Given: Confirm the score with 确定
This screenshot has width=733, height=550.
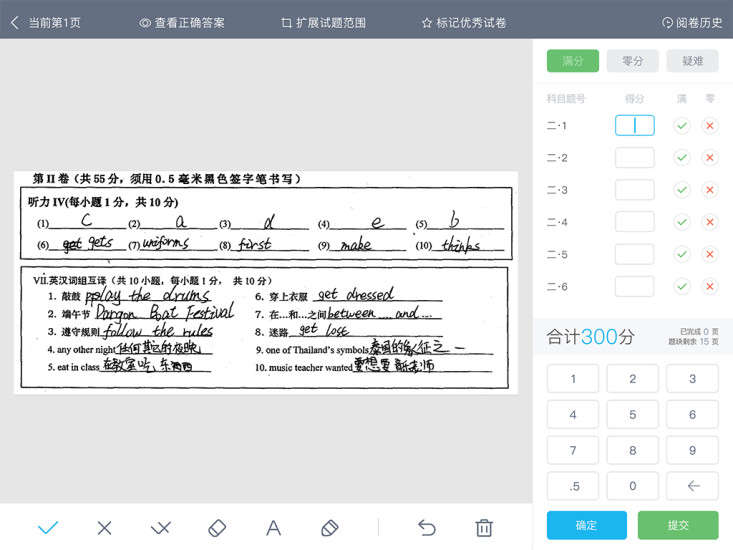Looking at the screenshot, I should 587,525.
